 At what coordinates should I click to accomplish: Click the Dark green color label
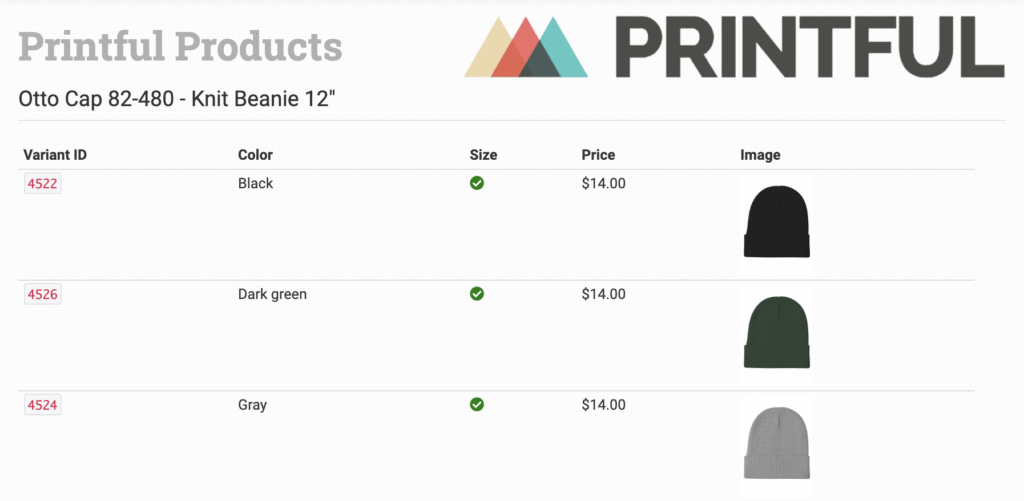272,294
